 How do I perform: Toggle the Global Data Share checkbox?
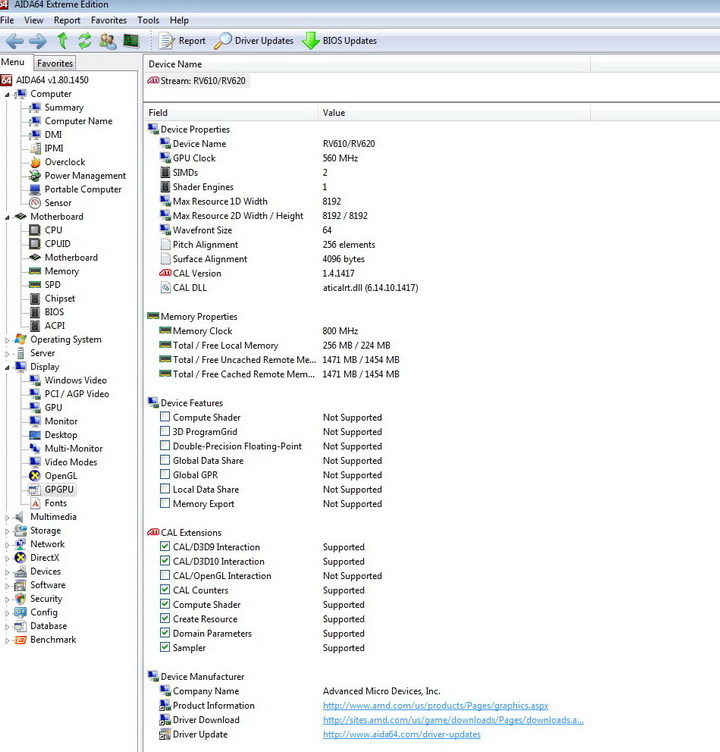[165, 459]
